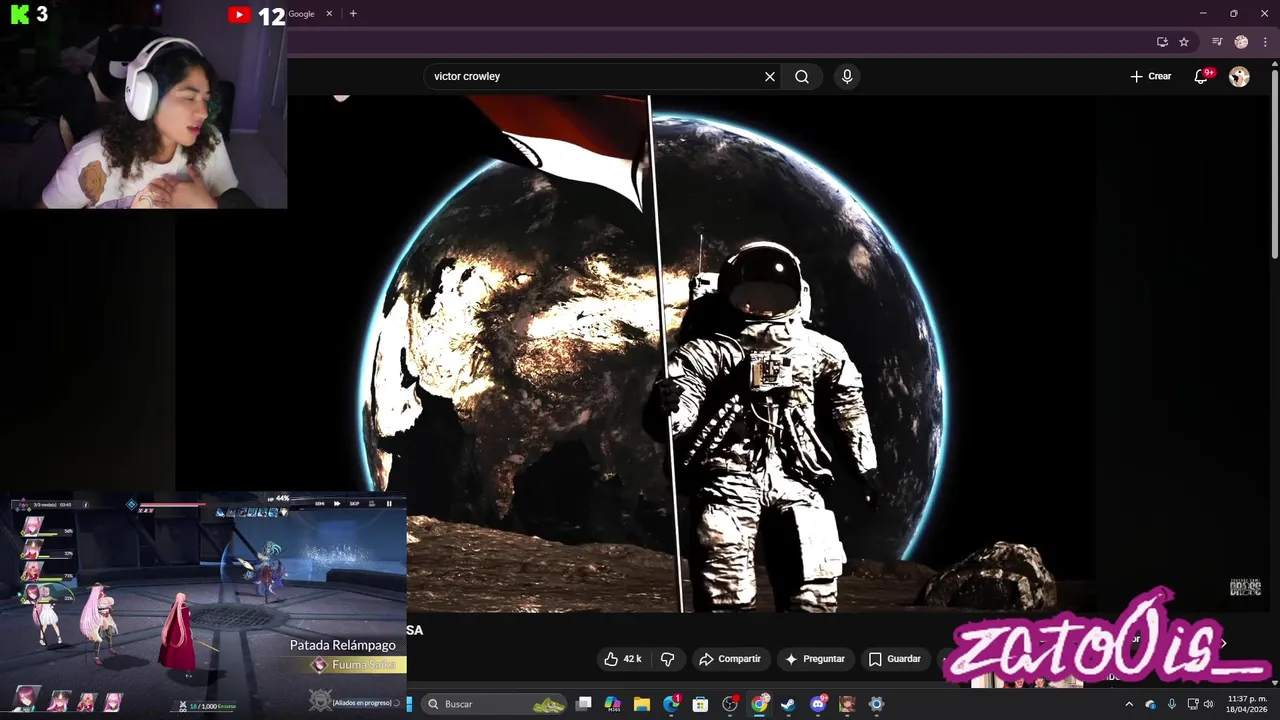Open the Crear menu
The width and height of the screenshot is (1280, 720).
(1150, 76)
